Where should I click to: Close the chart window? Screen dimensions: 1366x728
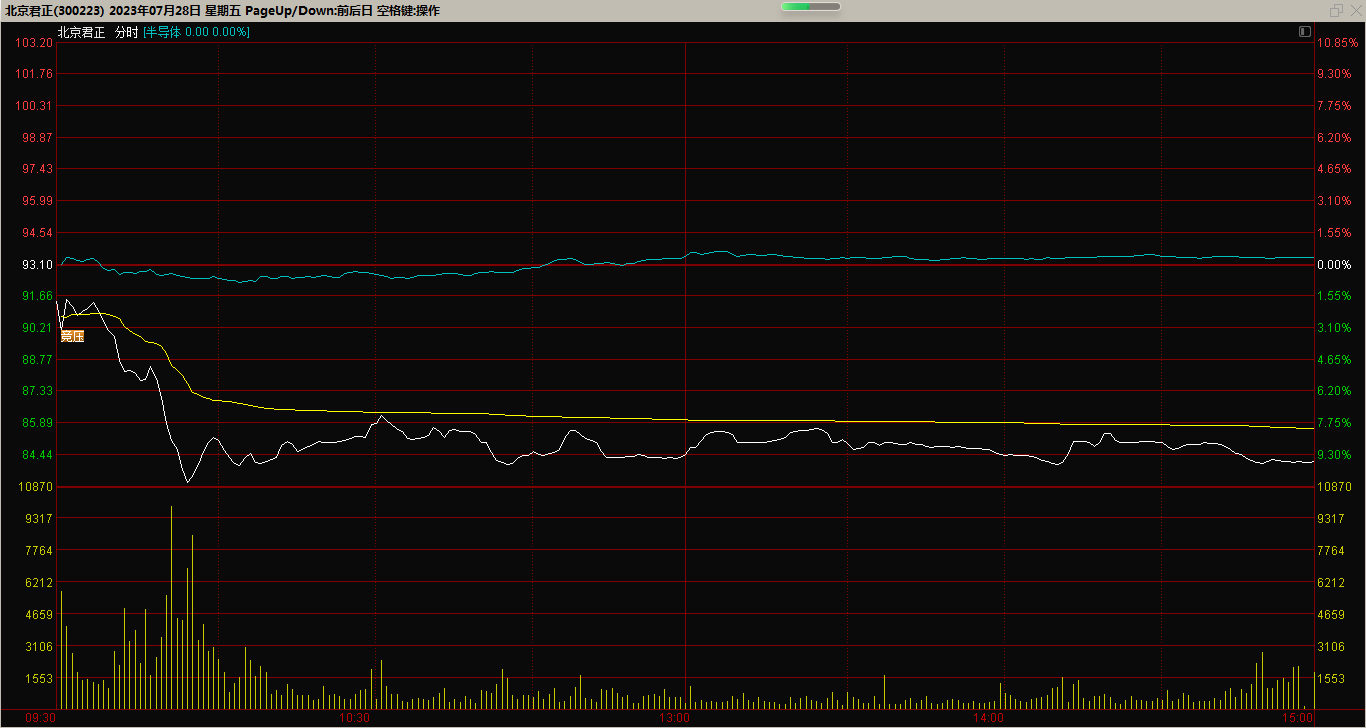(1355, 10)
